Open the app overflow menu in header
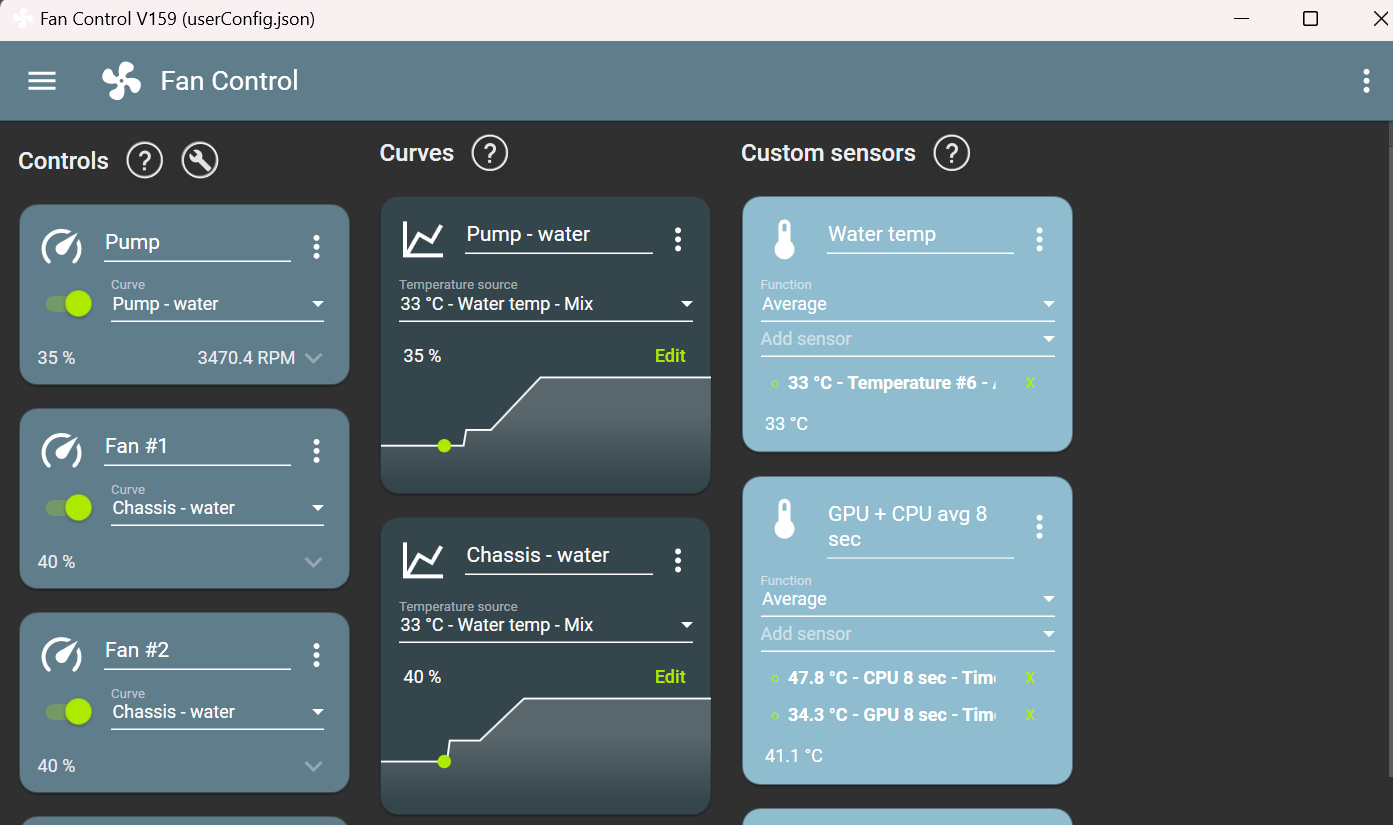This screenshot has height=825, width=1393. point(1366,81)
